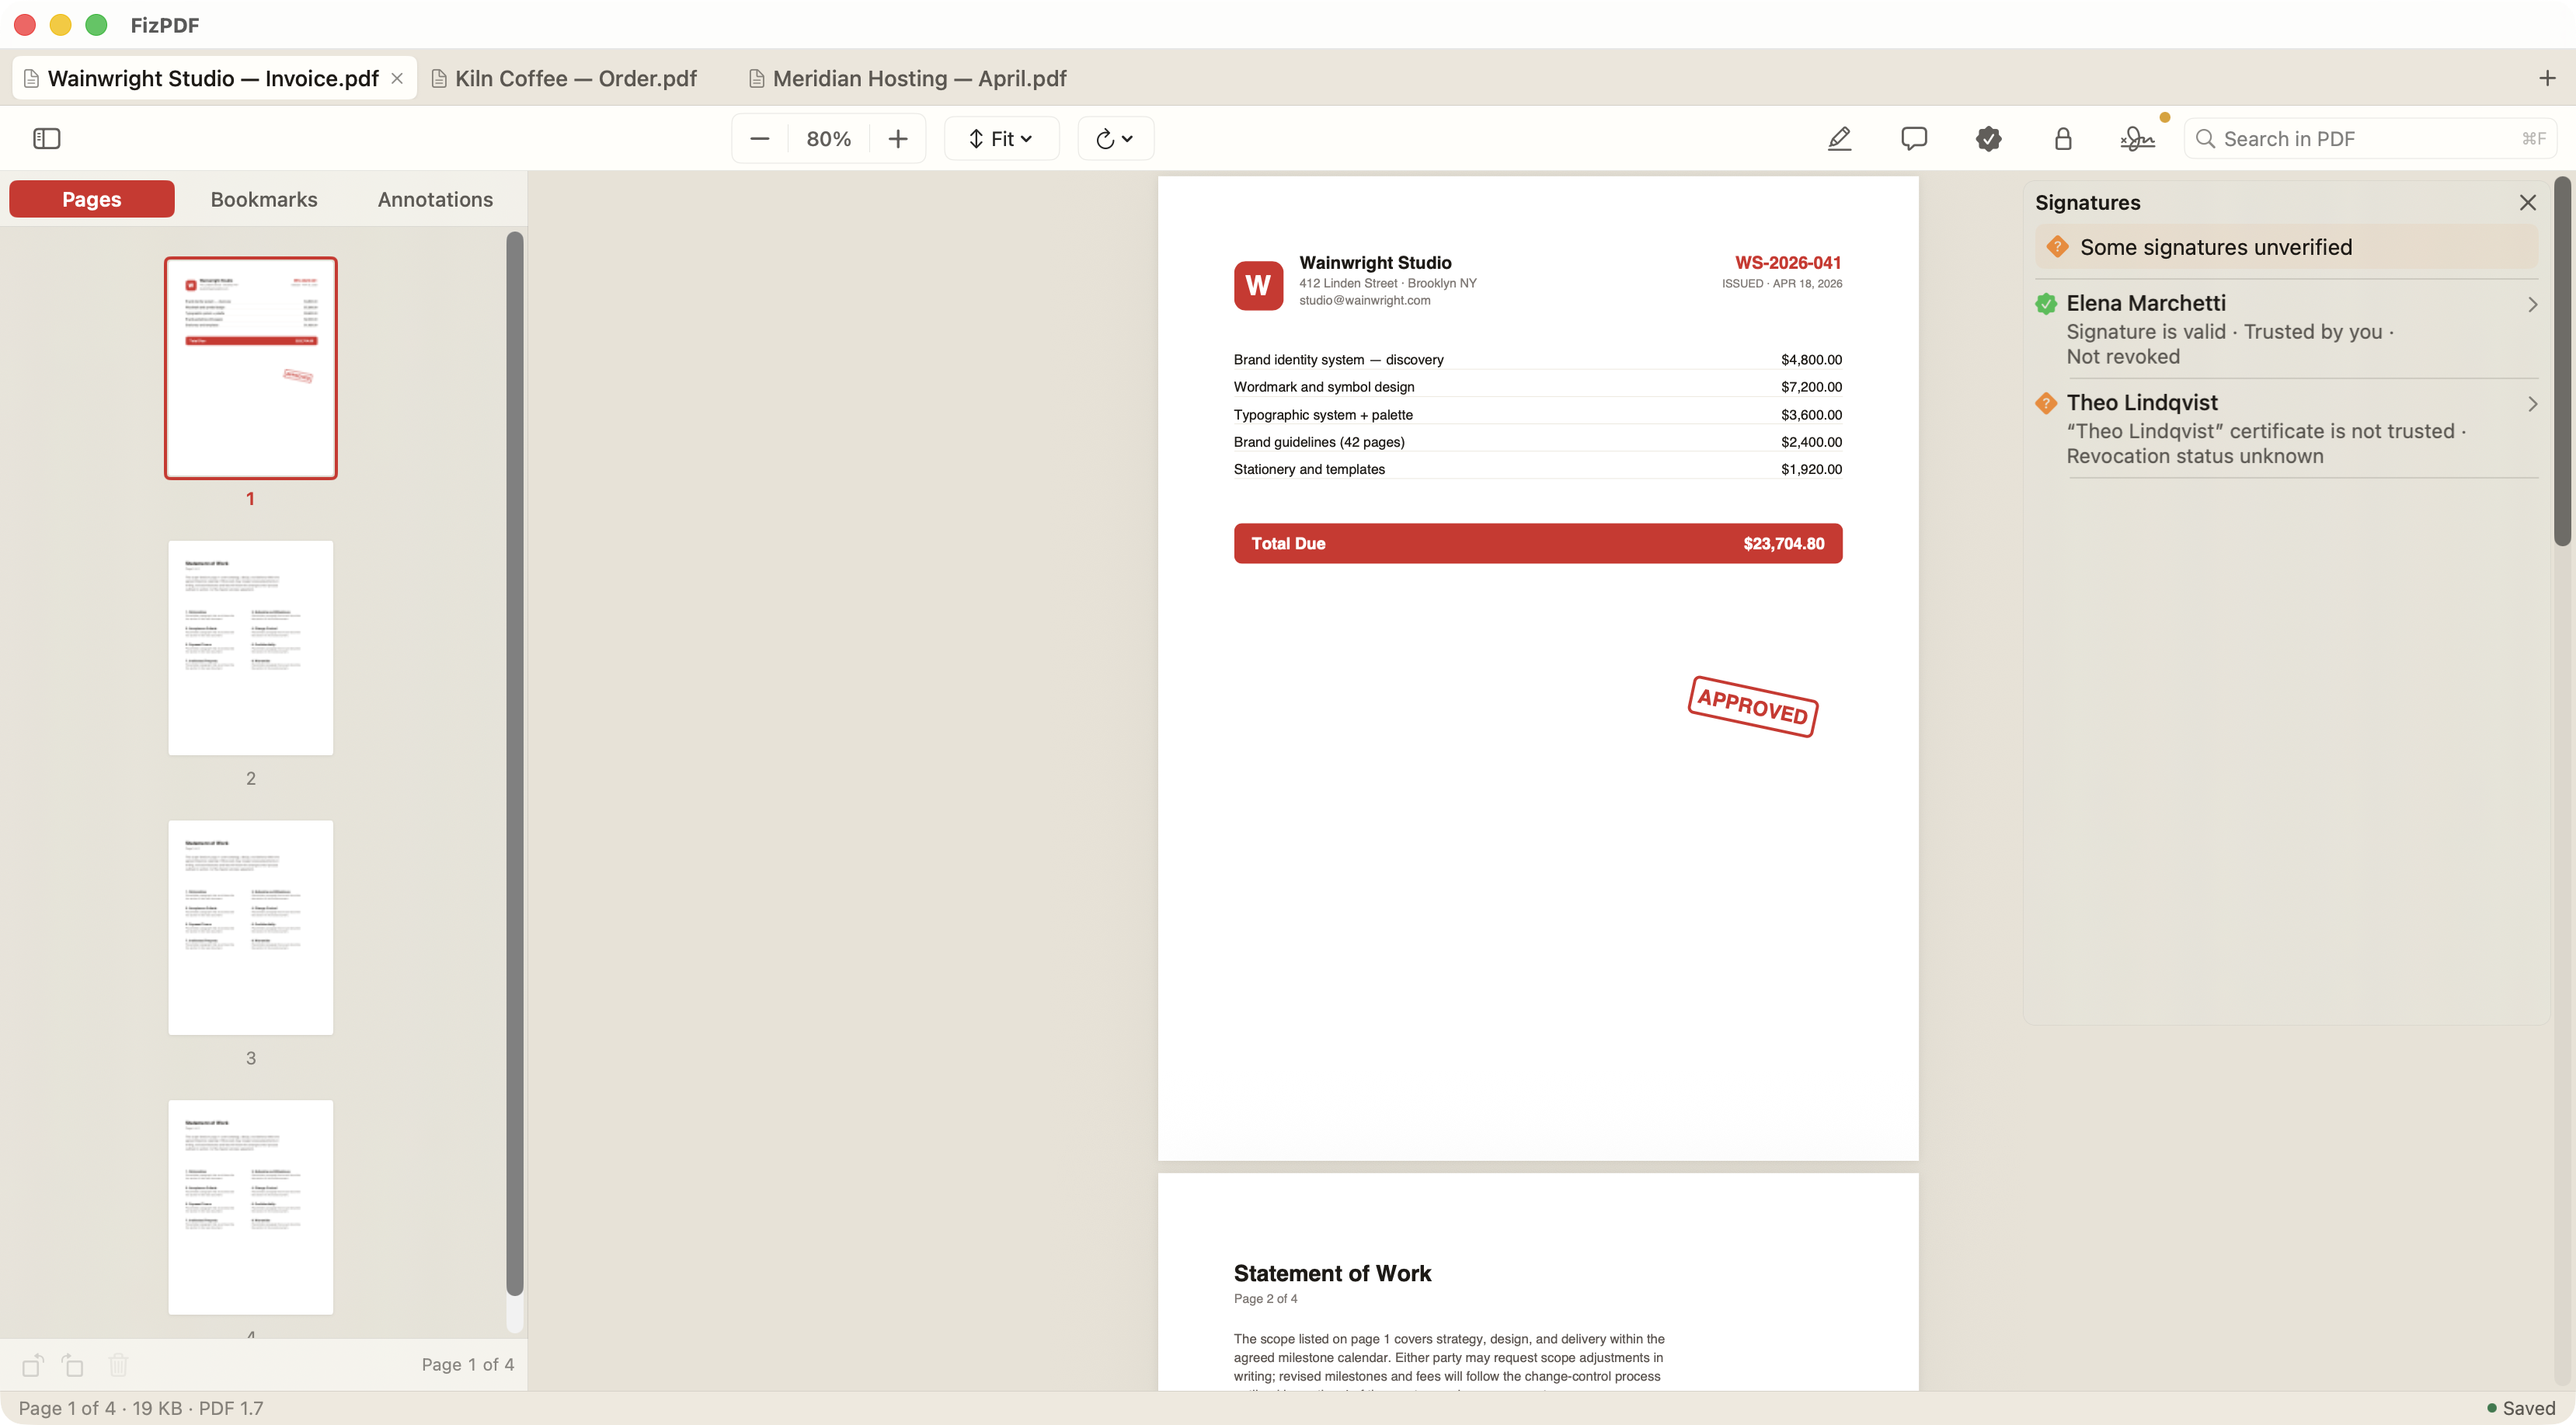Select the pen annotate tool
The image size is (2576, 1425).
point(1839,138)
